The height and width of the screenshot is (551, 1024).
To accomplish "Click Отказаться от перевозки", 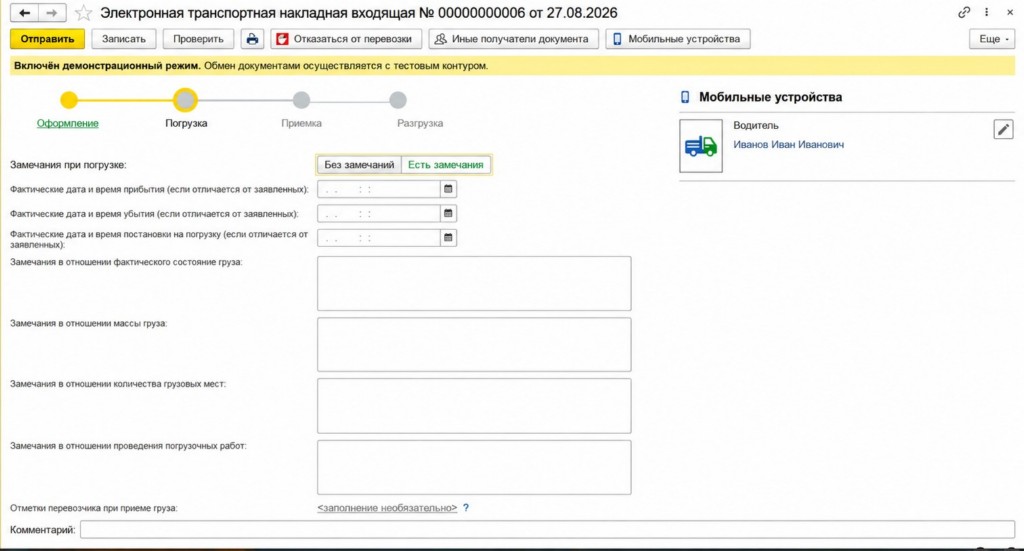I will [346, 39].
